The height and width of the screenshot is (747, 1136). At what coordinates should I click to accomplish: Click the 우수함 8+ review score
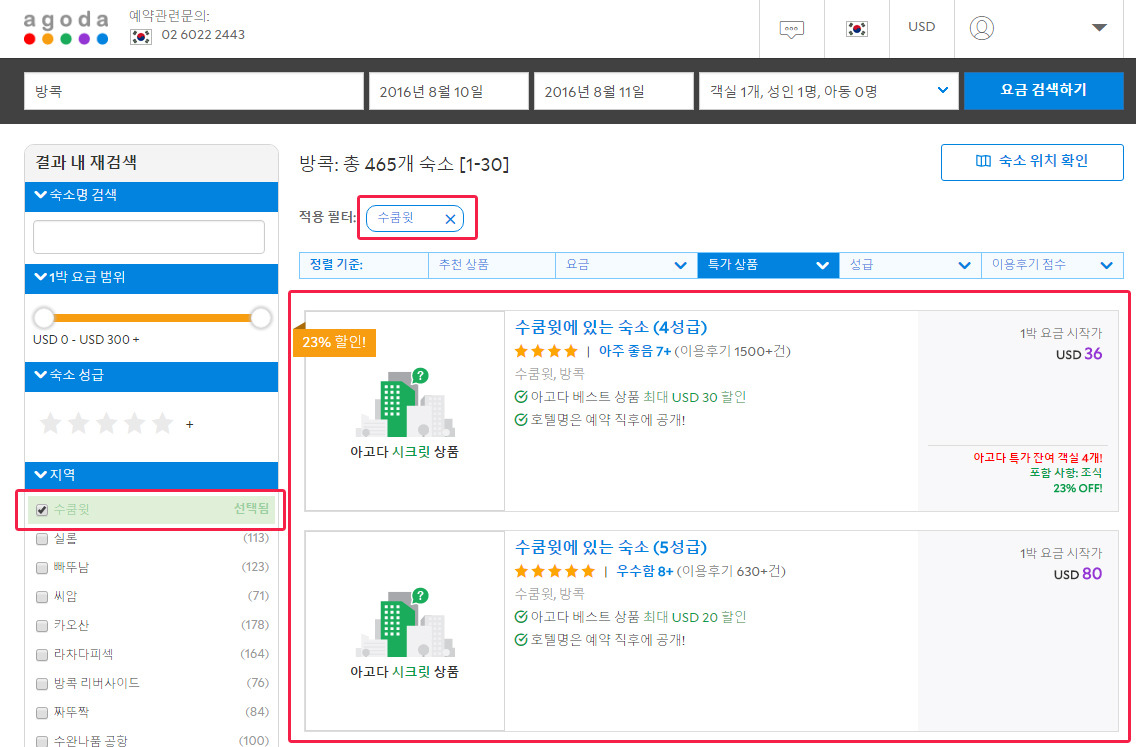645,572
